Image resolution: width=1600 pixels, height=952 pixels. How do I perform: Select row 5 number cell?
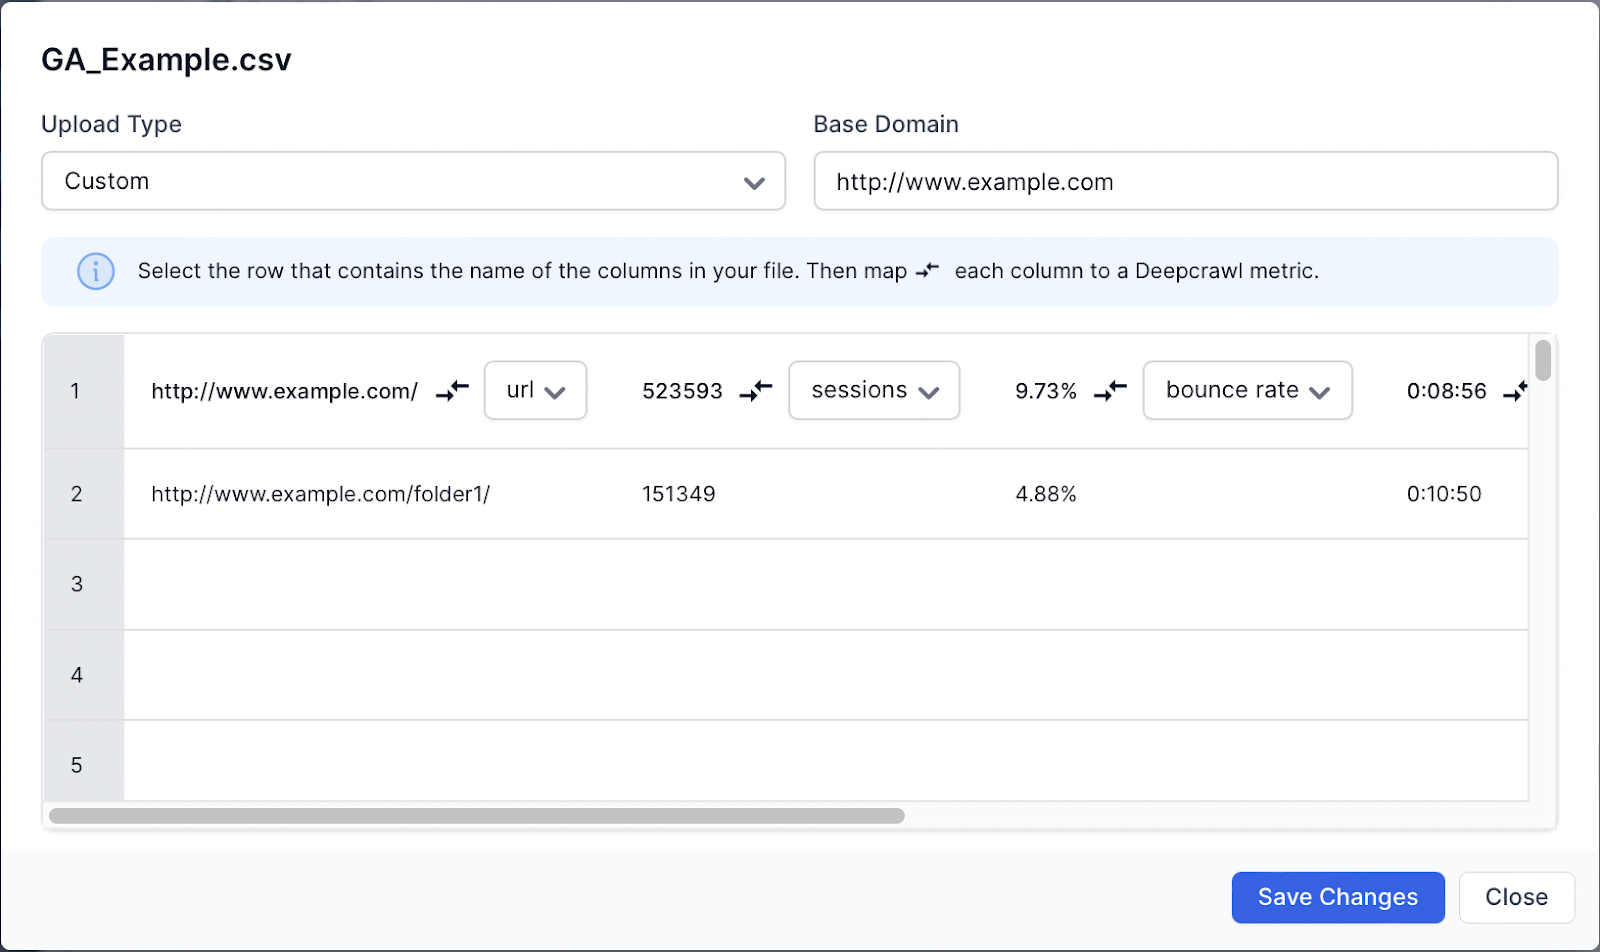coord(76,765)
